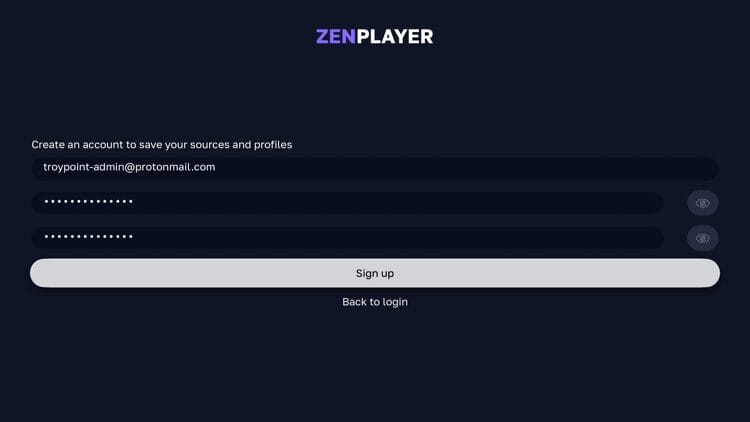
Task: Click the eye icon beside the lower password
Action: pos(703,238)
